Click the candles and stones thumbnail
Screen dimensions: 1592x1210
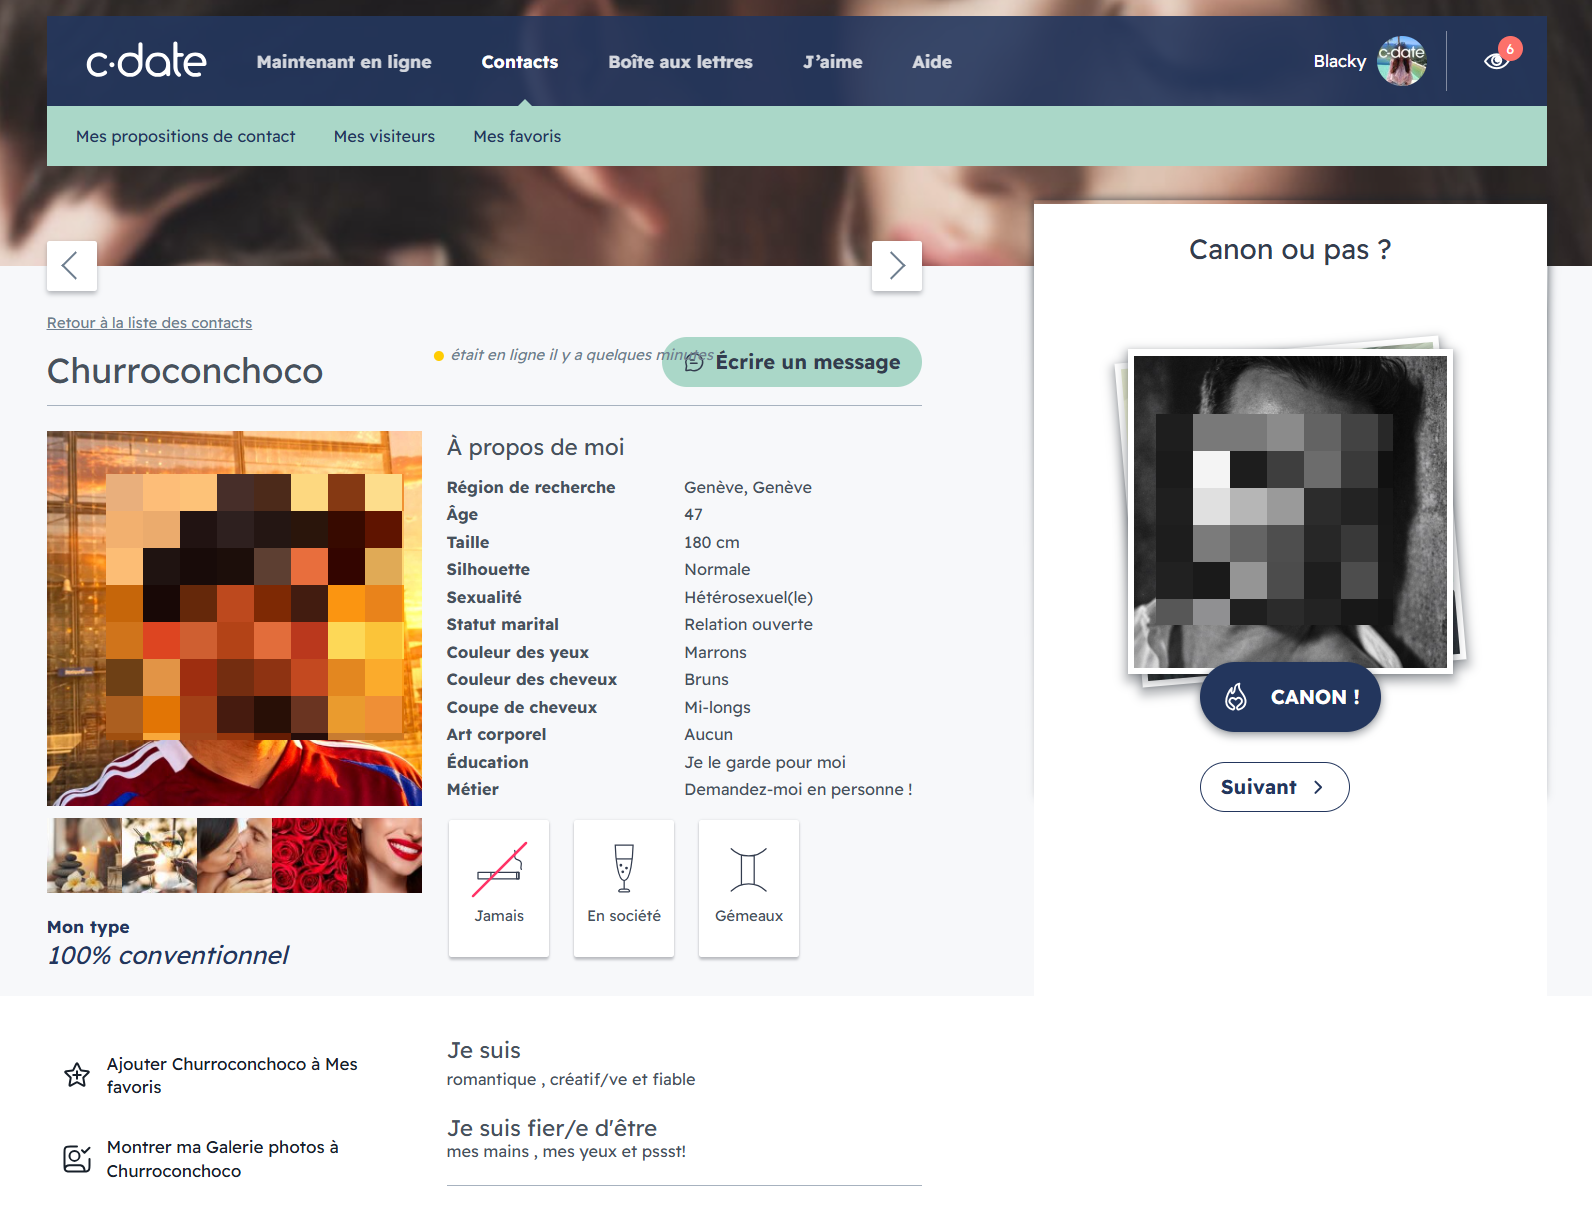(x=84, y=855)
